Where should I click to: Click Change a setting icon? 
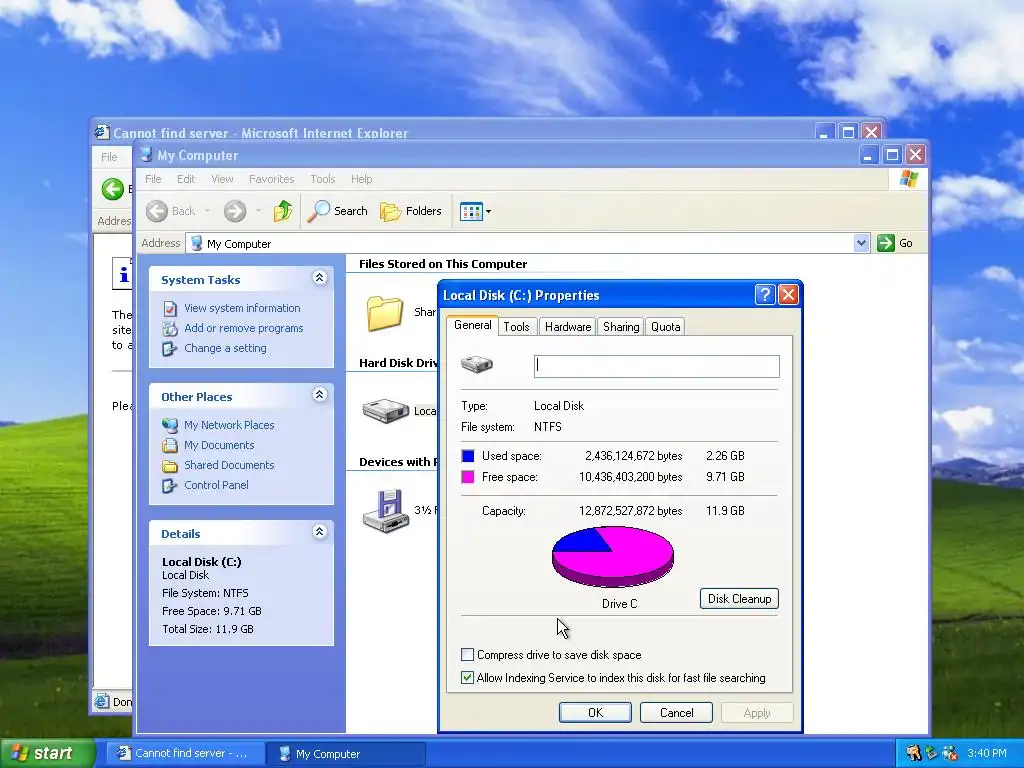click(x=170, y=349)
